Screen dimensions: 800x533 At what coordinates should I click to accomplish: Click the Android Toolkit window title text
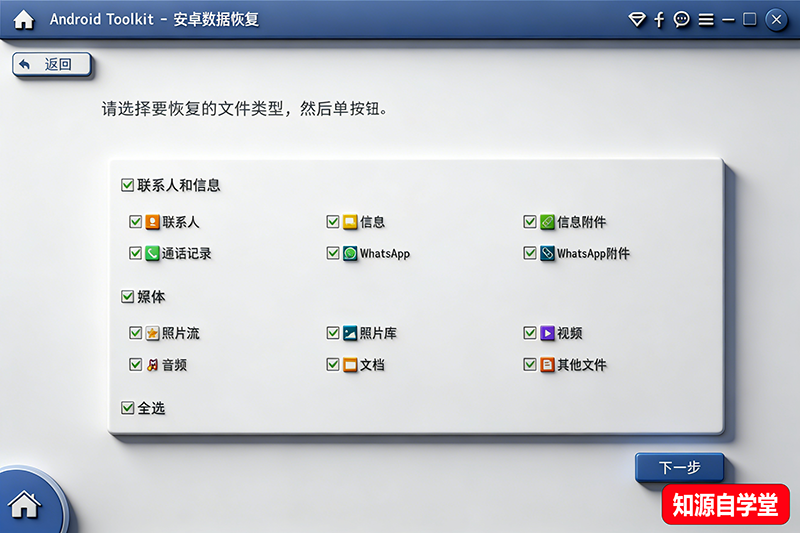(154, 19)
